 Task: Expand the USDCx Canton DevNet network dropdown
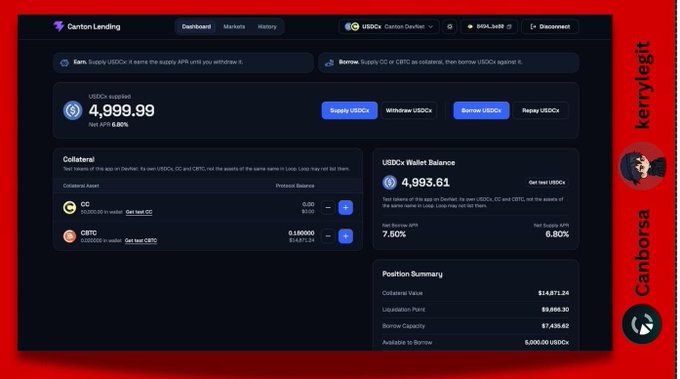(x=389, y=26)
